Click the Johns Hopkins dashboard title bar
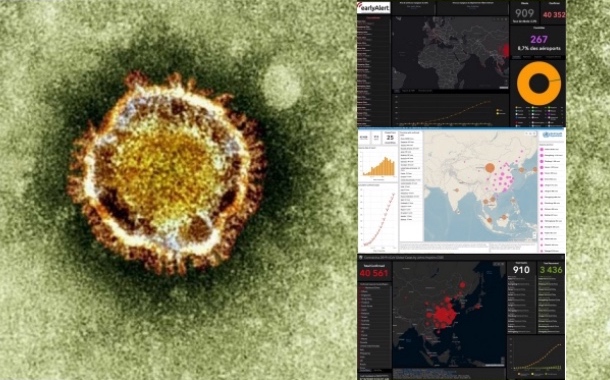This screenshot has height=380, width=610. pyautogui.click(x=461, y=257)
